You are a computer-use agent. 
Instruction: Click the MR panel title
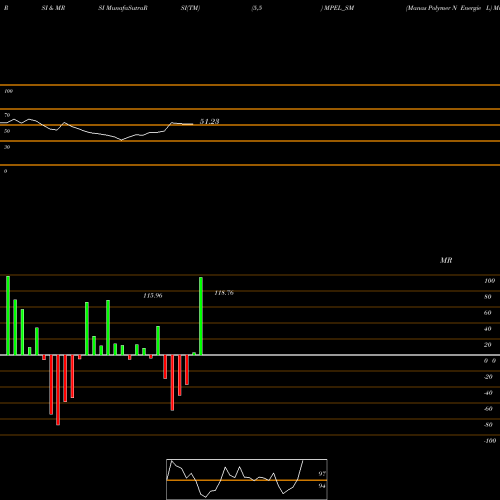[446, 260]
